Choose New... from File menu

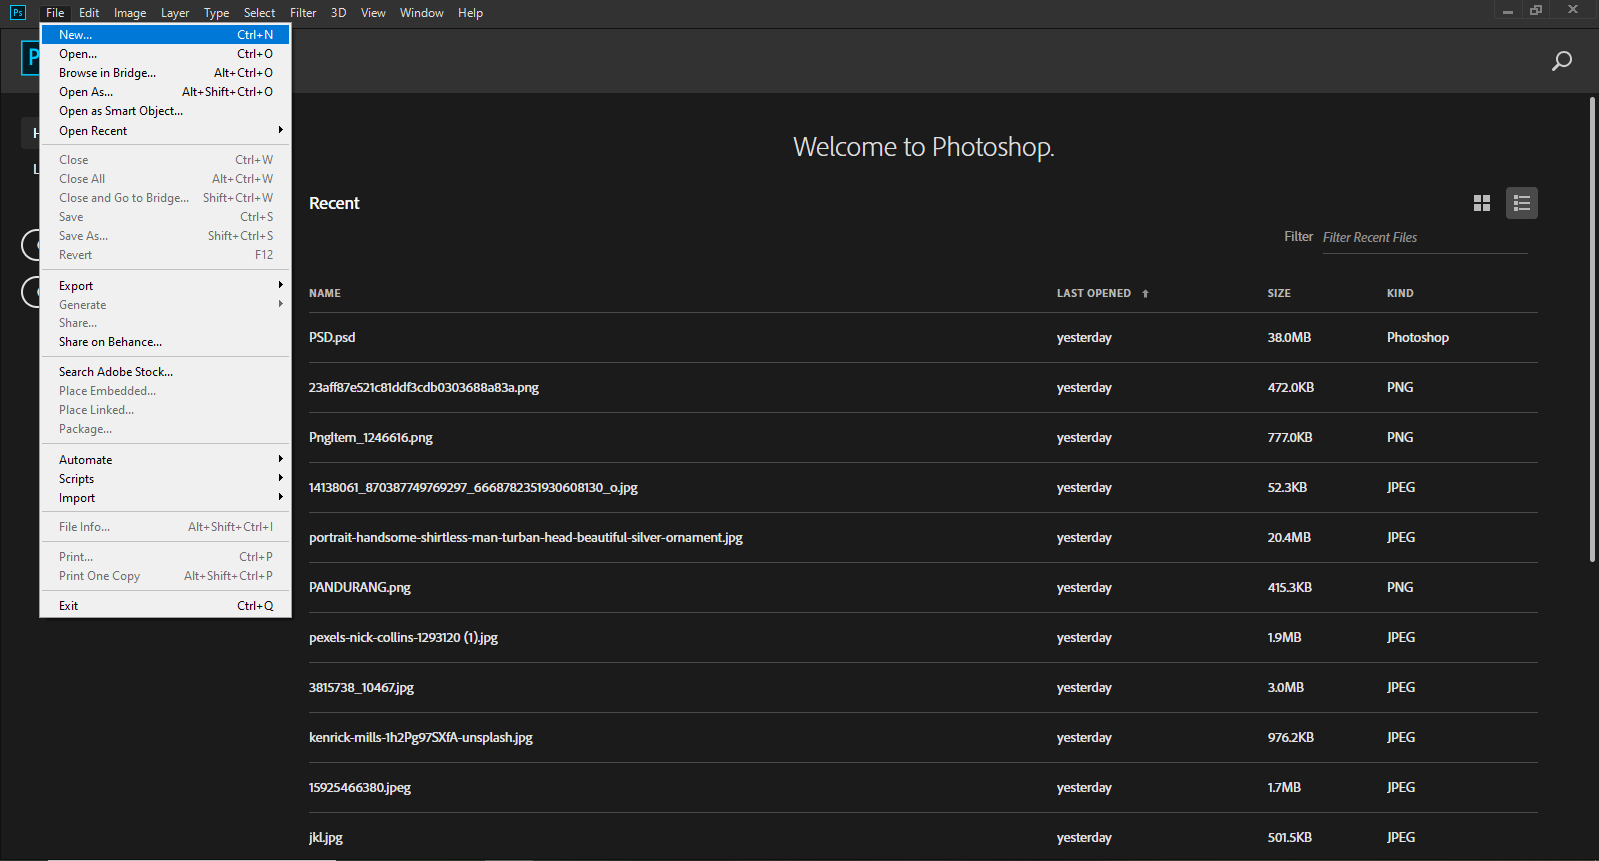pos(165,35)
